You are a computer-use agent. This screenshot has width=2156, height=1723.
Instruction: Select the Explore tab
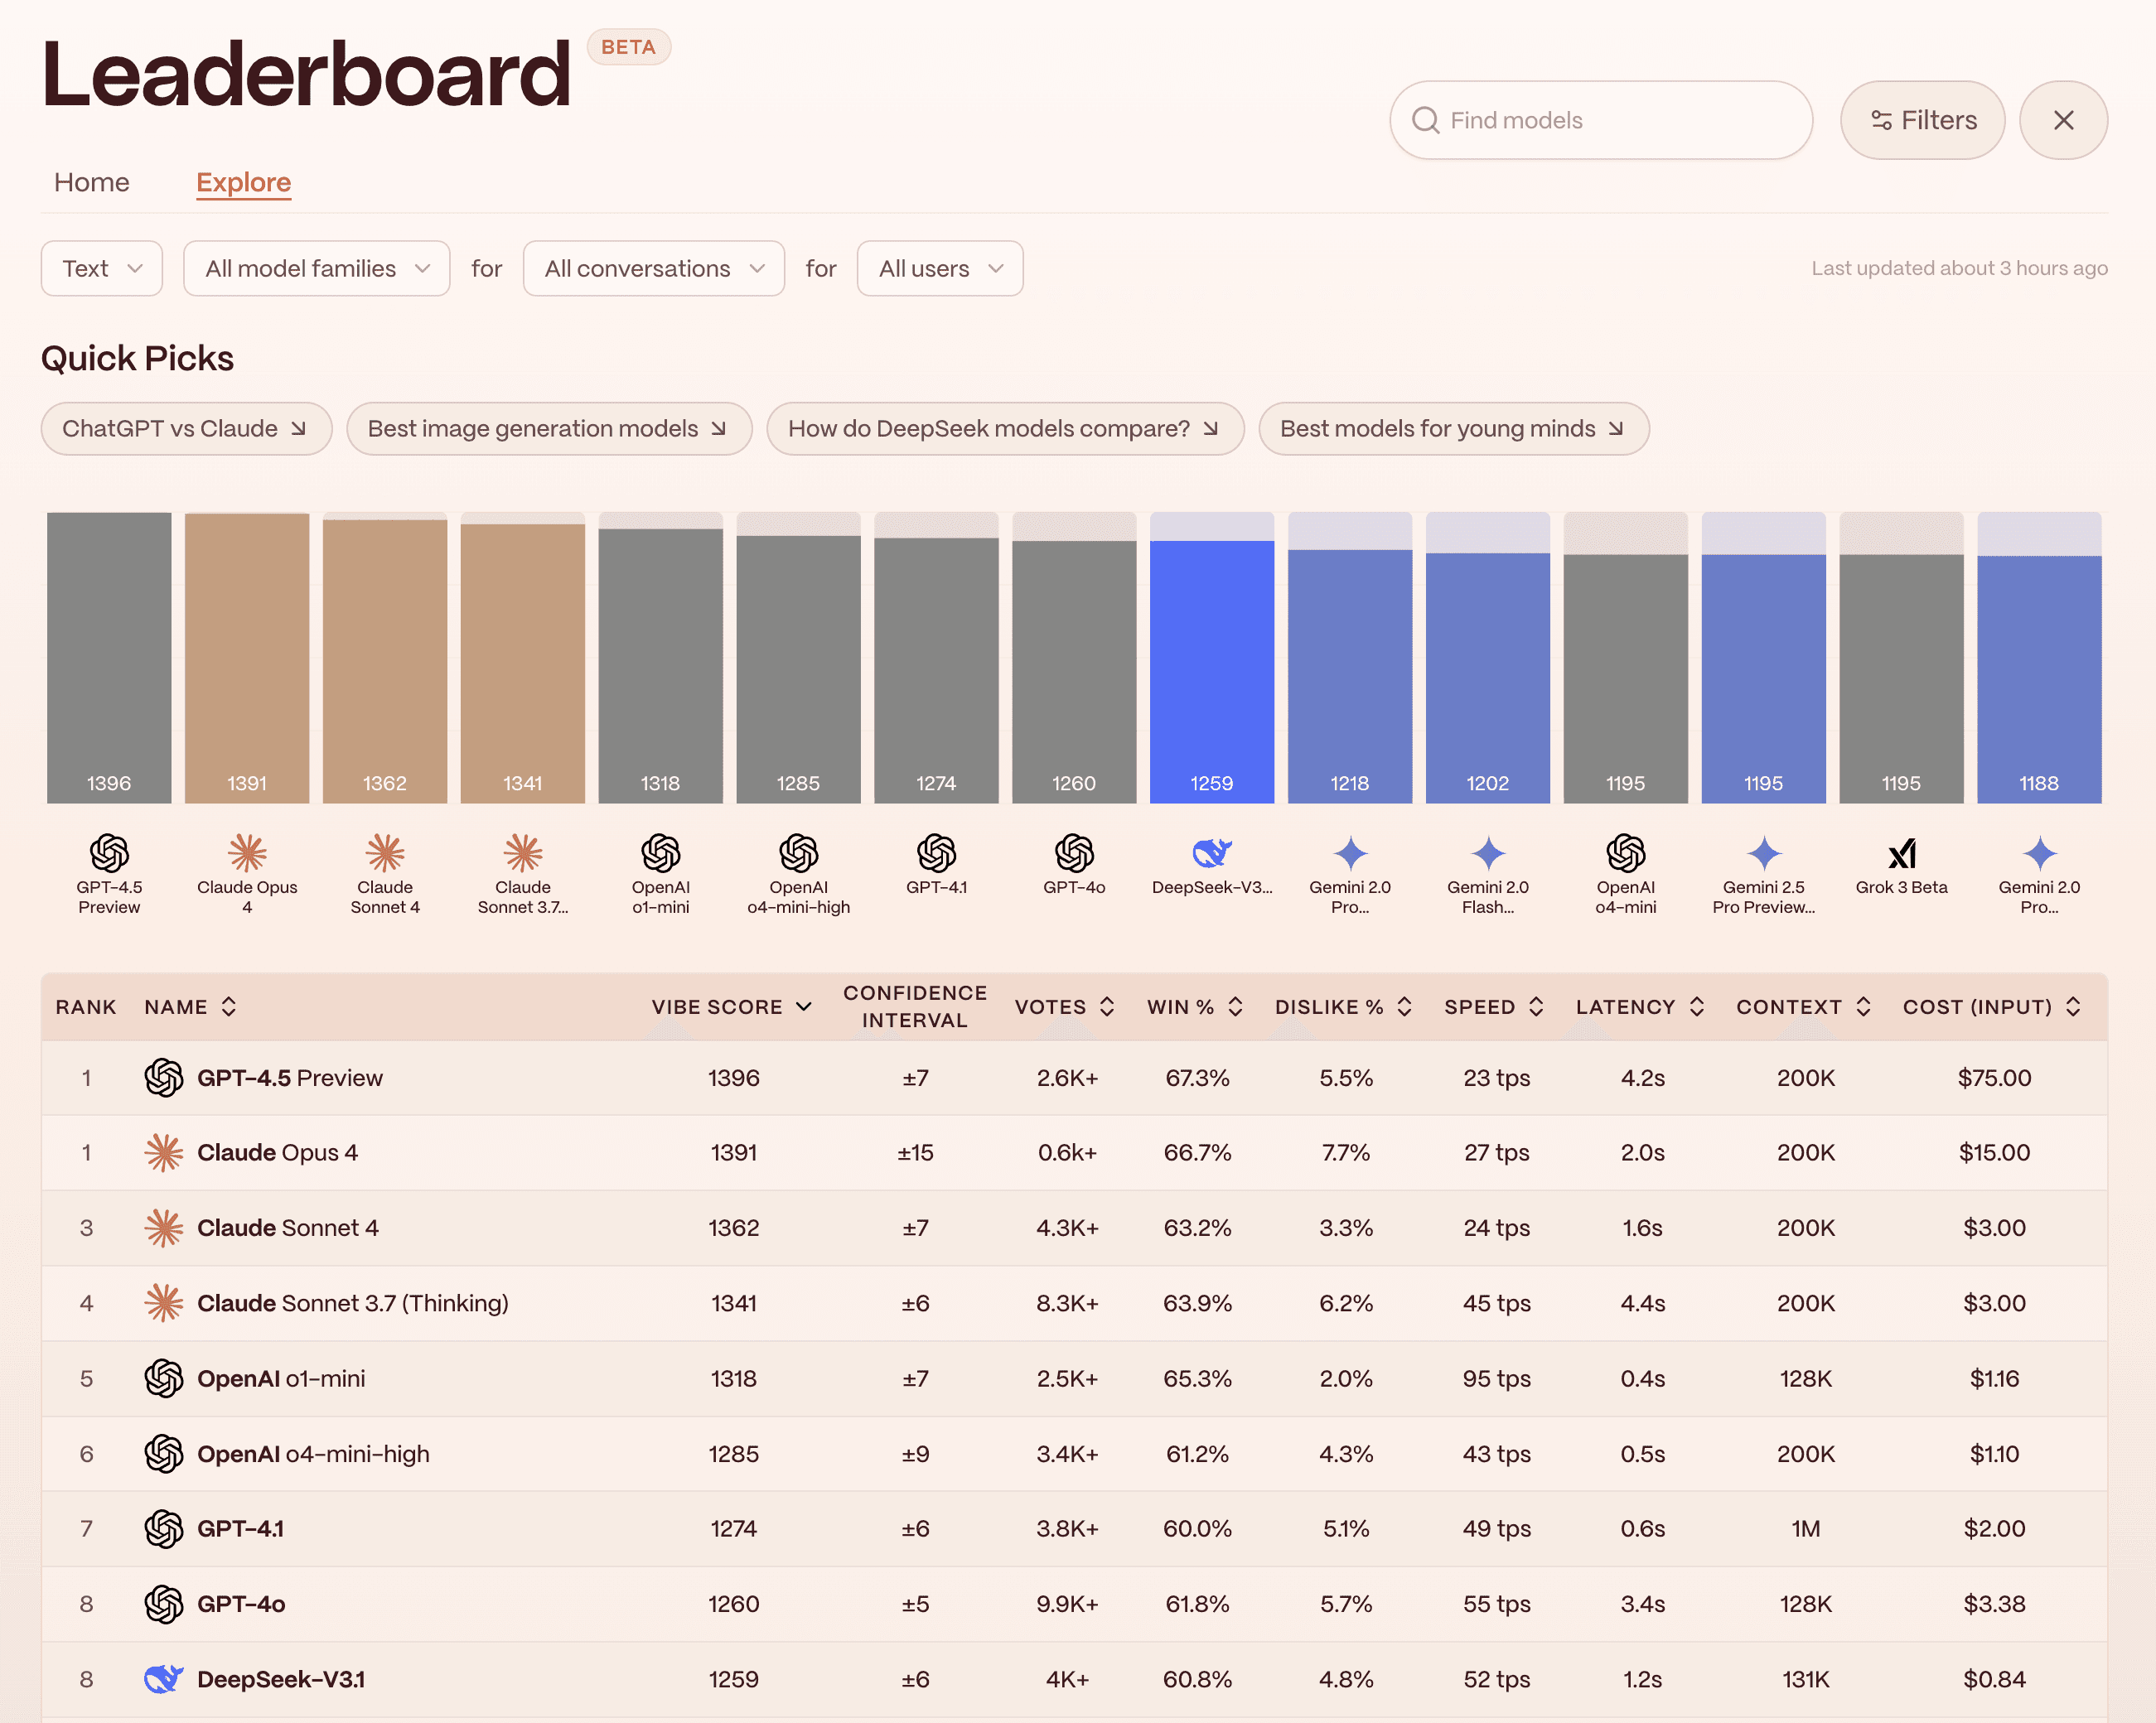[243, 182]
